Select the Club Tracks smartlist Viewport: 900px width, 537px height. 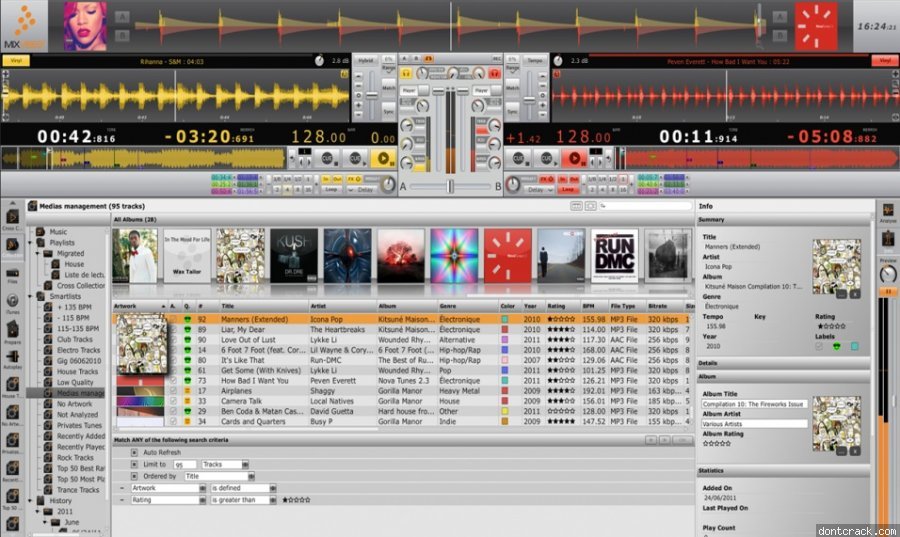[x=76, y=339]
